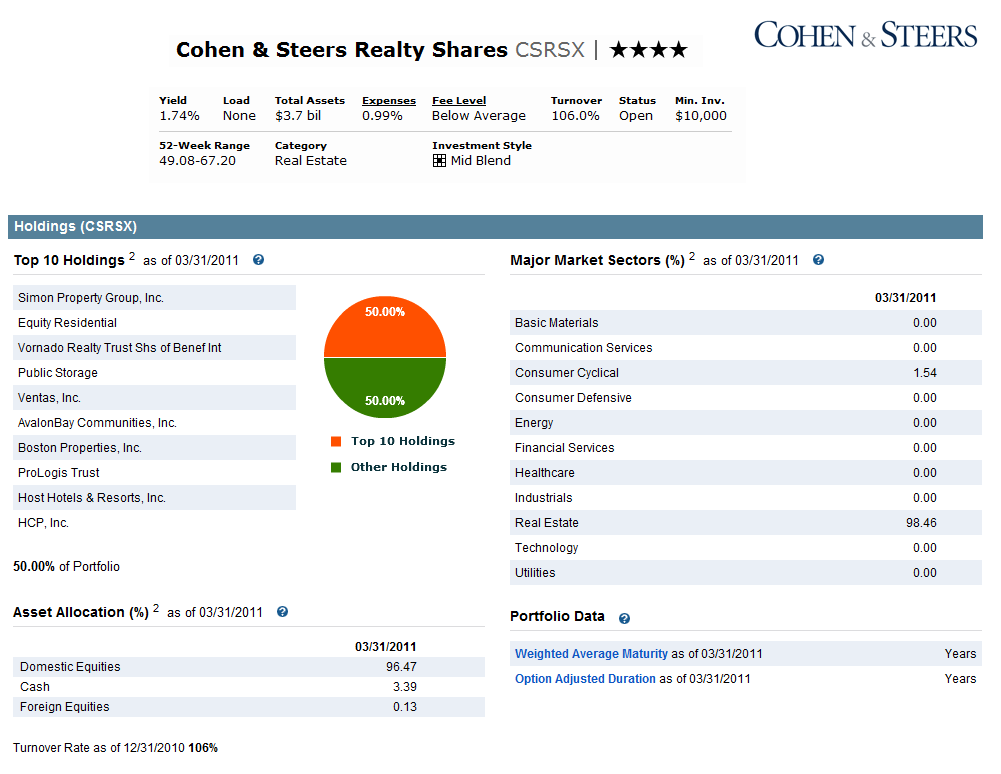The image size is (1001, 774).
Task: Open the Expenses link
Action: 388,100
